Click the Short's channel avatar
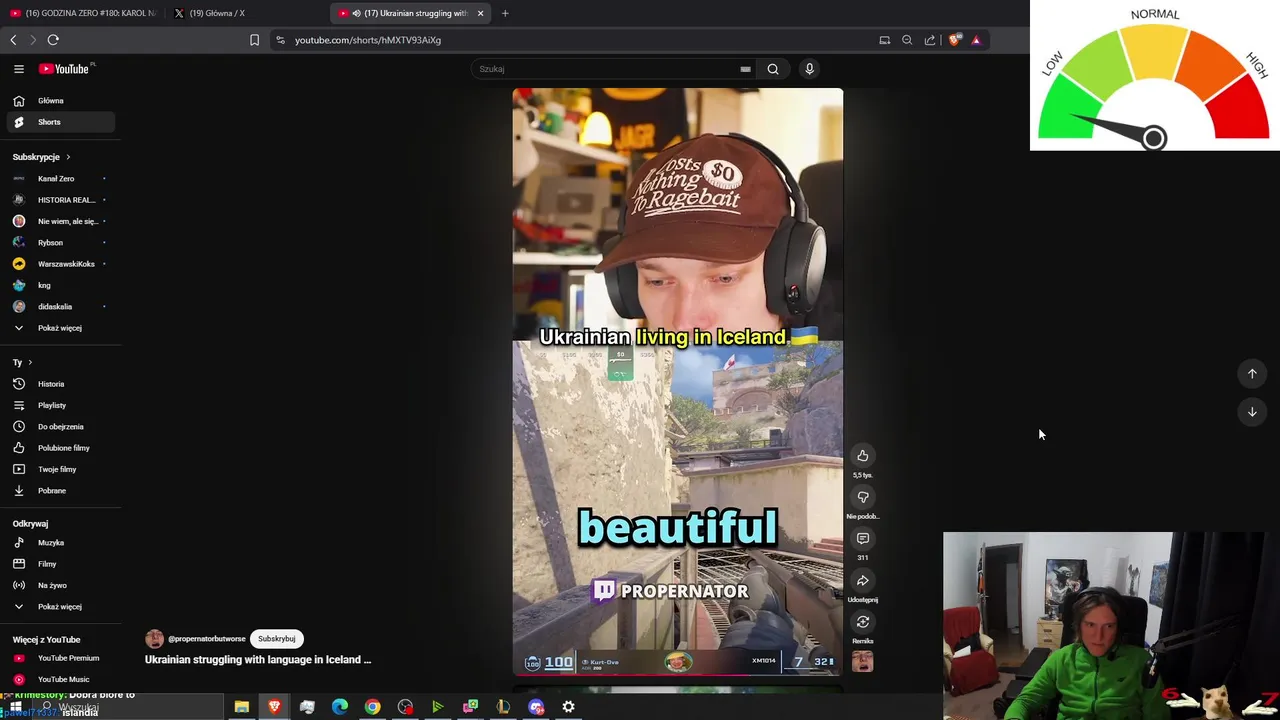This screenshot has height=720, width=1280. pyautogui.click(x=154, y=639)
